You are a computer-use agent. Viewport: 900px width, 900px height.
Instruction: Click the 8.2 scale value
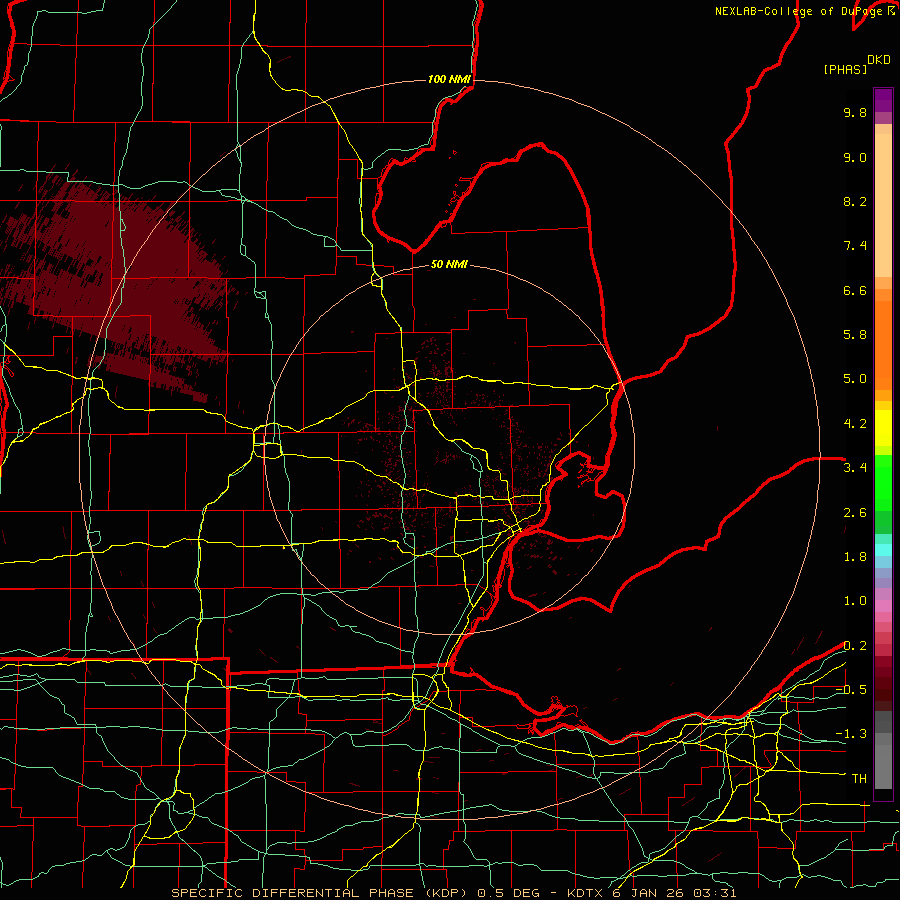[855, 201]
